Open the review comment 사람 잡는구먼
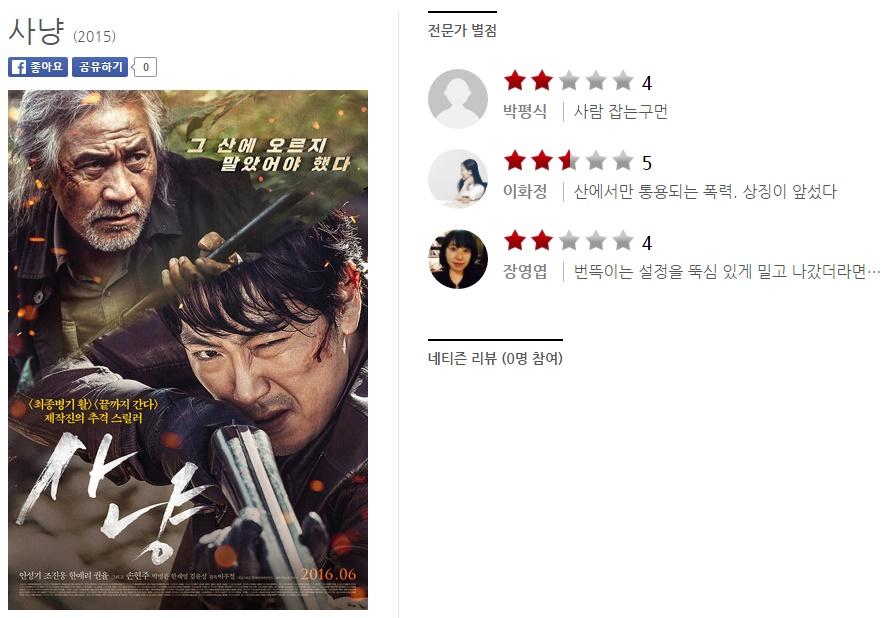Viewport: 890px width, 618px height. coord(620,111)
